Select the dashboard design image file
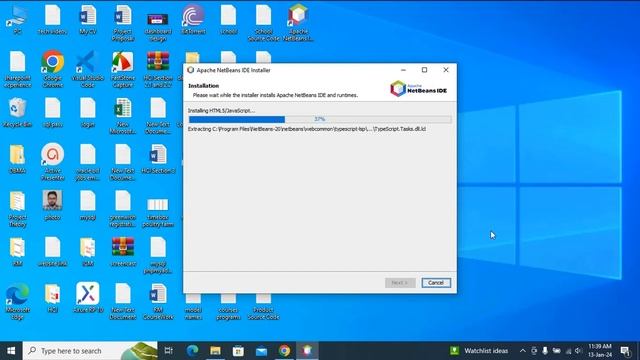This screenshot has width=640, height=360. tap(158, 26)
